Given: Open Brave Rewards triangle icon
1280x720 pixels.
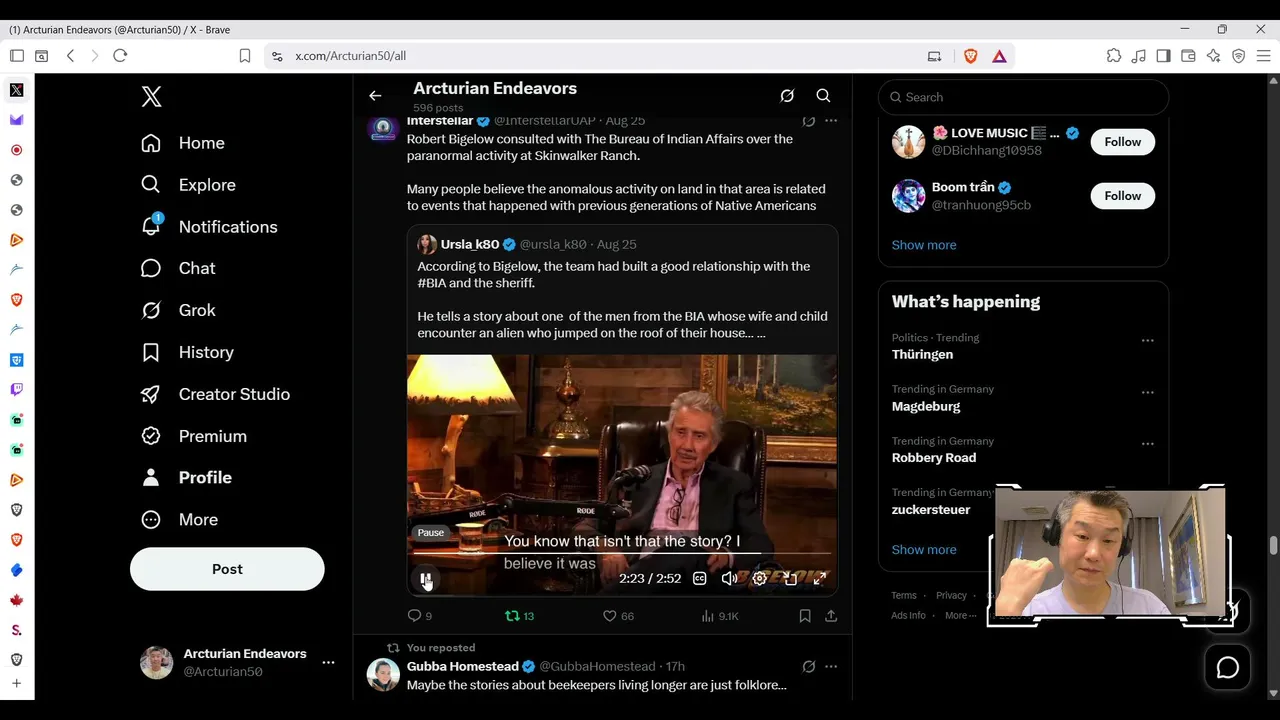Looking at the screenshot, I should 999,56.
